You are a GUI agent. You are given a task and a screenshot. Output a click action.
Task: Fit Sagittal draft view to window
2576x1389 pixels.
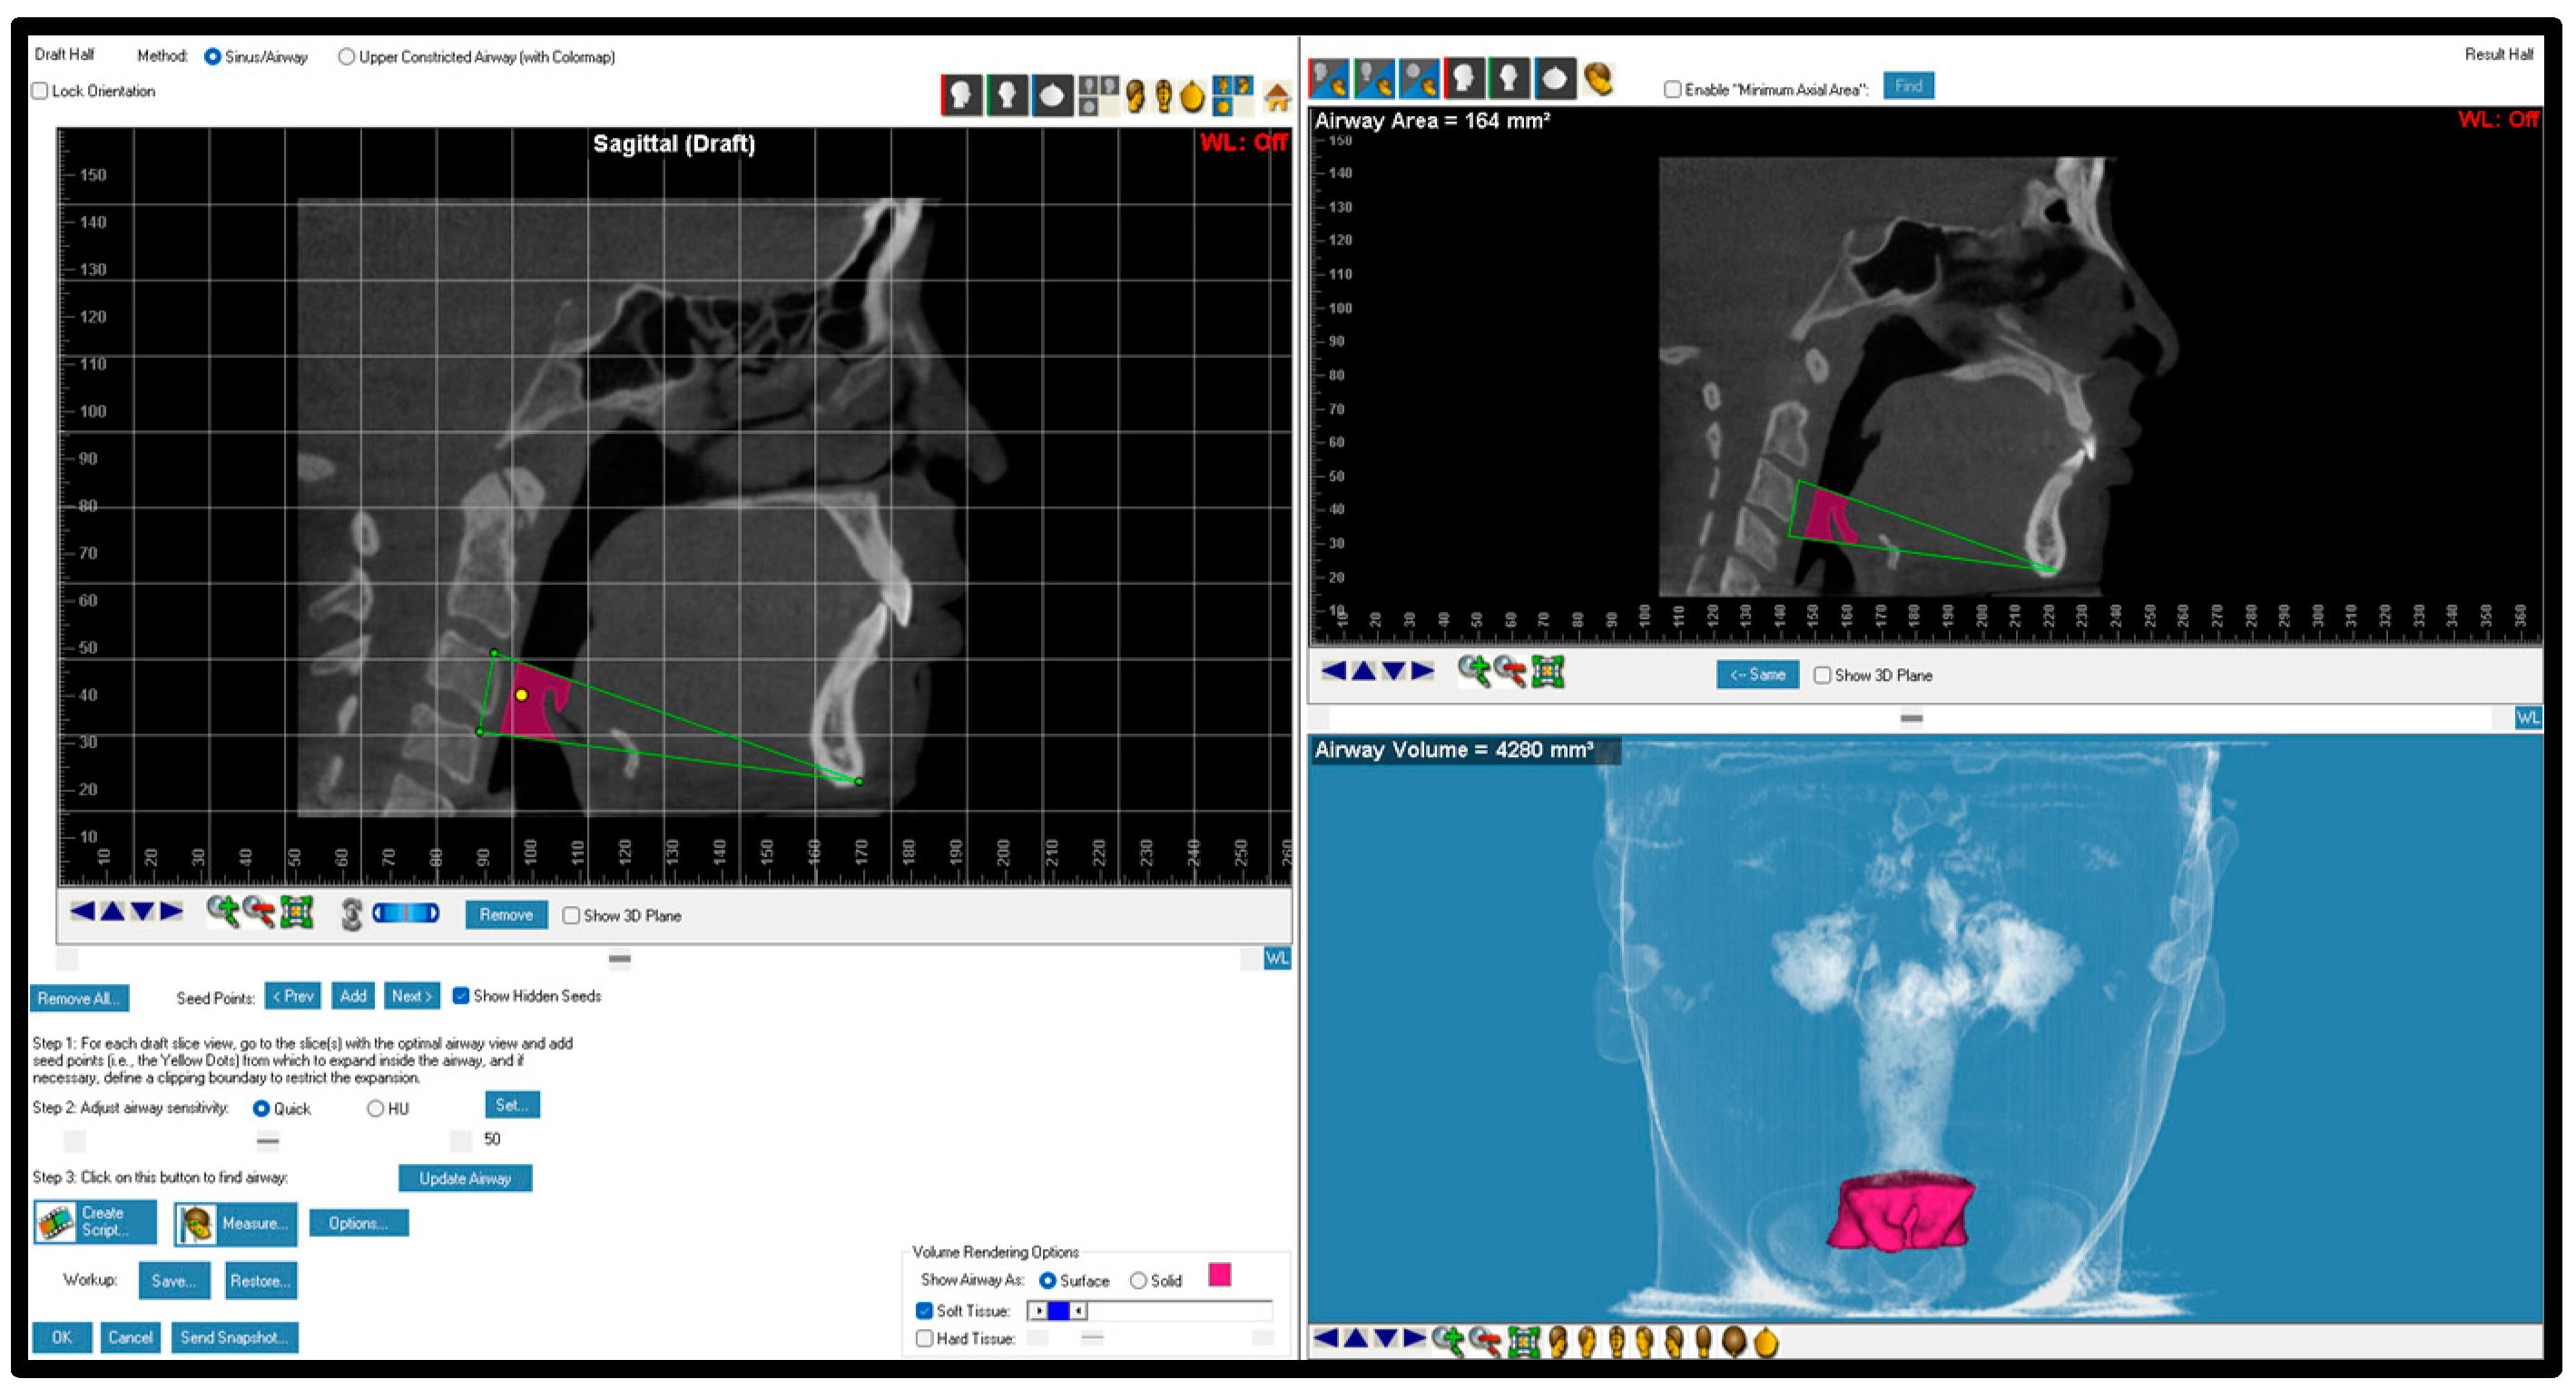tap(297, 912)
